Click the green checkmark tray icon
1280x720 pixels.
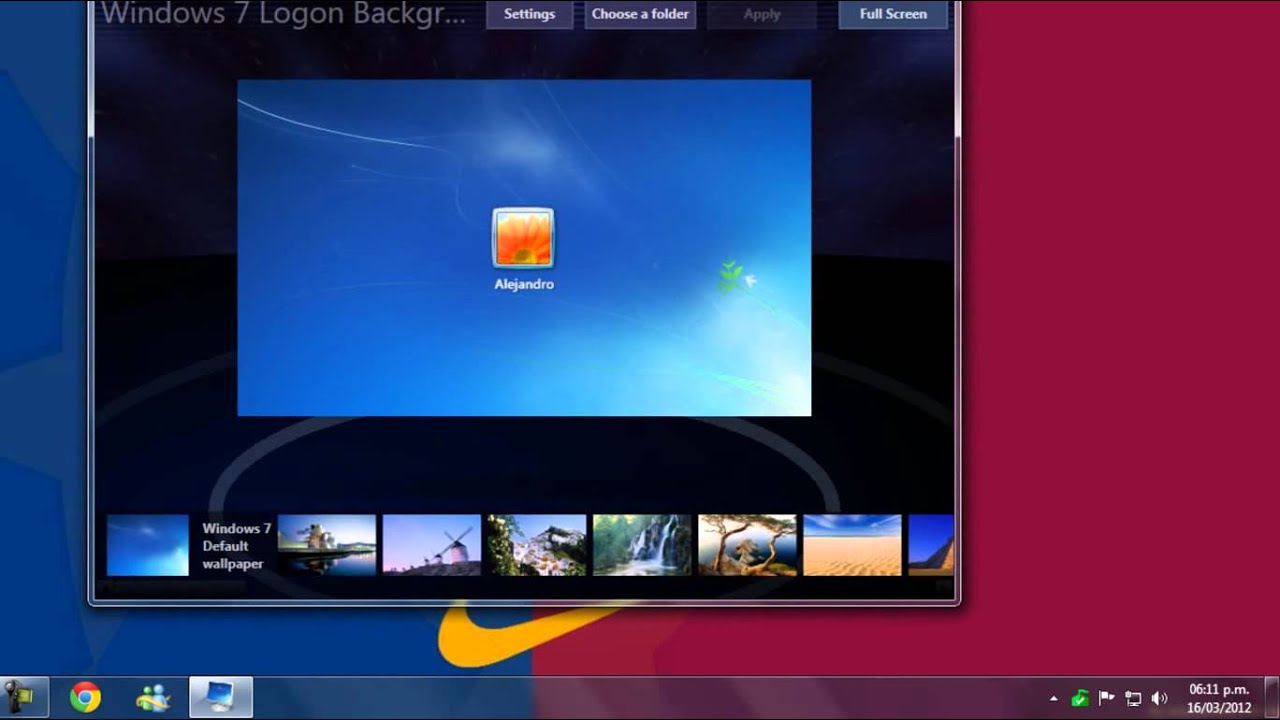pos(1080,698)
